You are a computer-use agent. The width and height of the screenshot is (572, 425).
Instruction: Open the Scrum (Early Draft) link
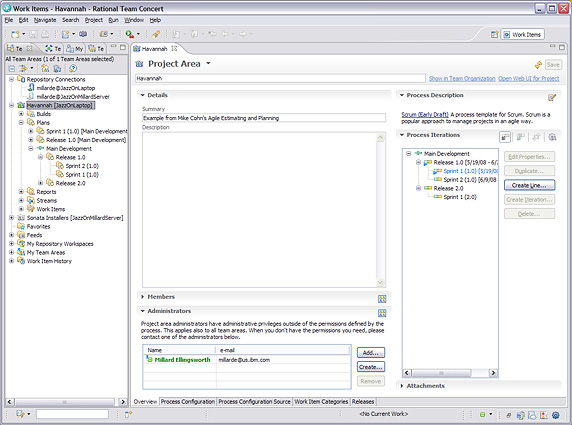425,115
